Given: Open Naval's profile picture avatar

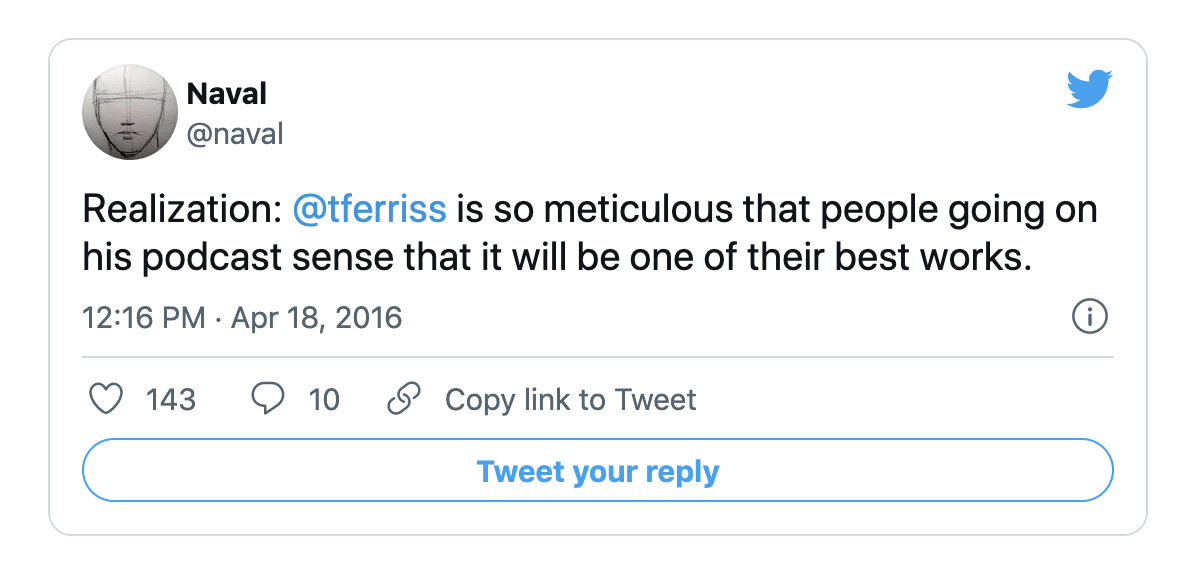Looking at the screenshot, I should [130, 112].
